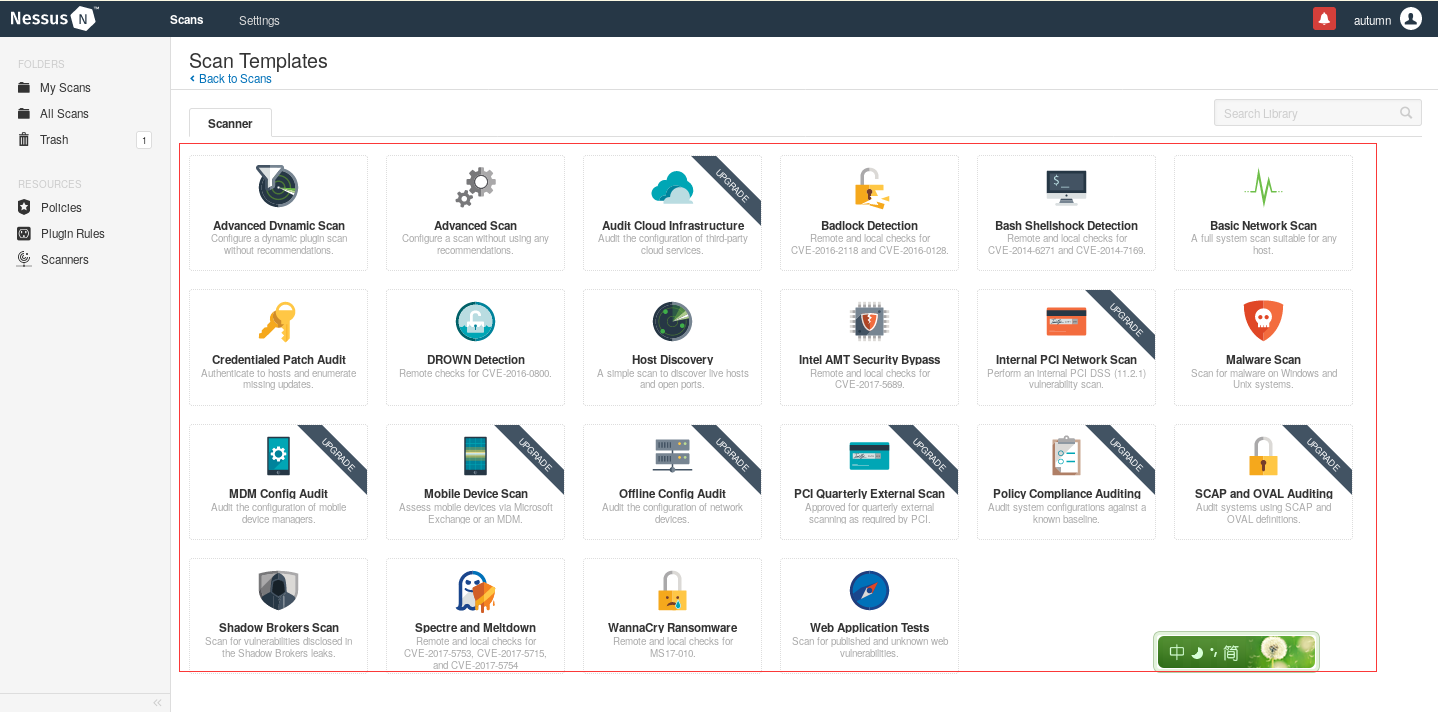Click the Back to Scans link
This screenshot has height=712, width=1438.
click(x=230, y=79)
